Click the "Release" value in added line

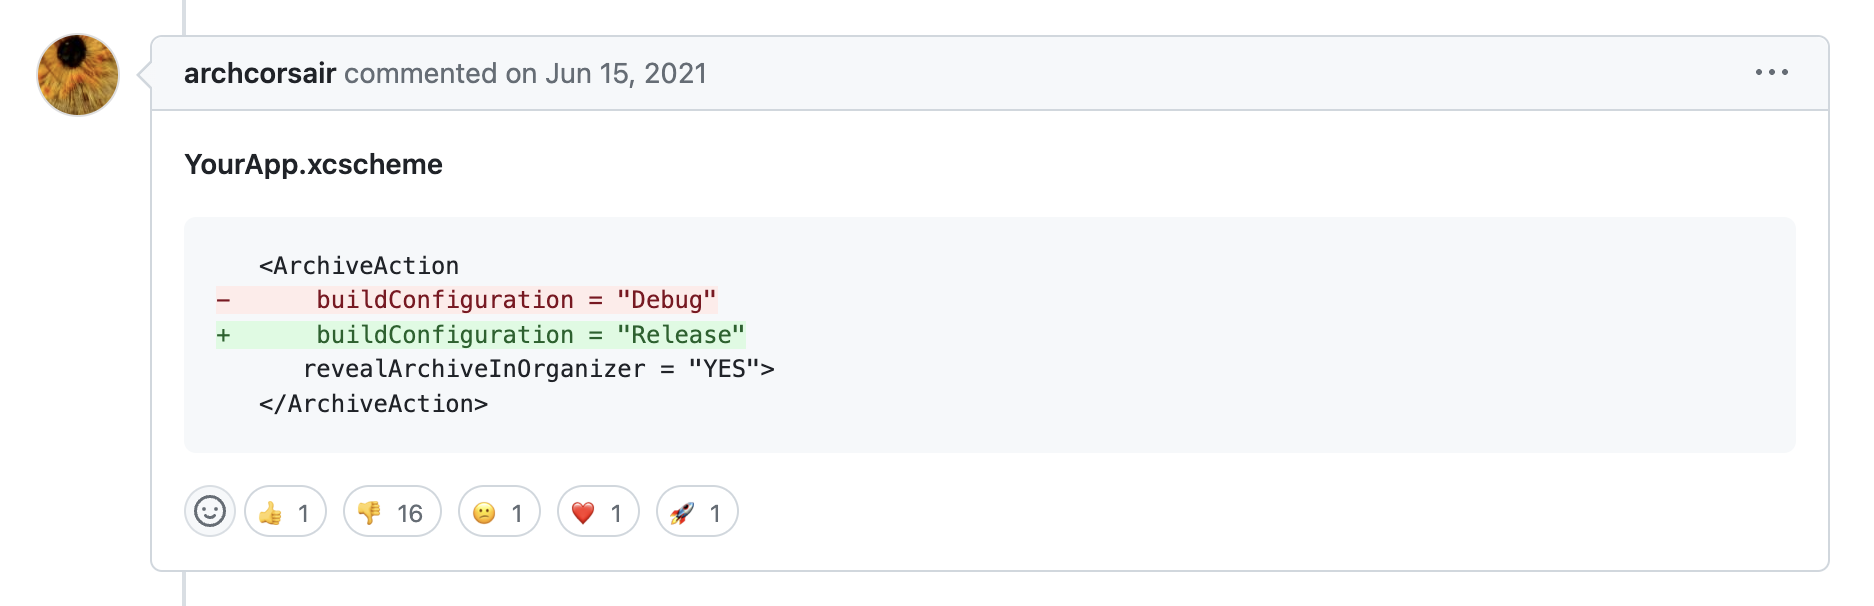[681, 335]
